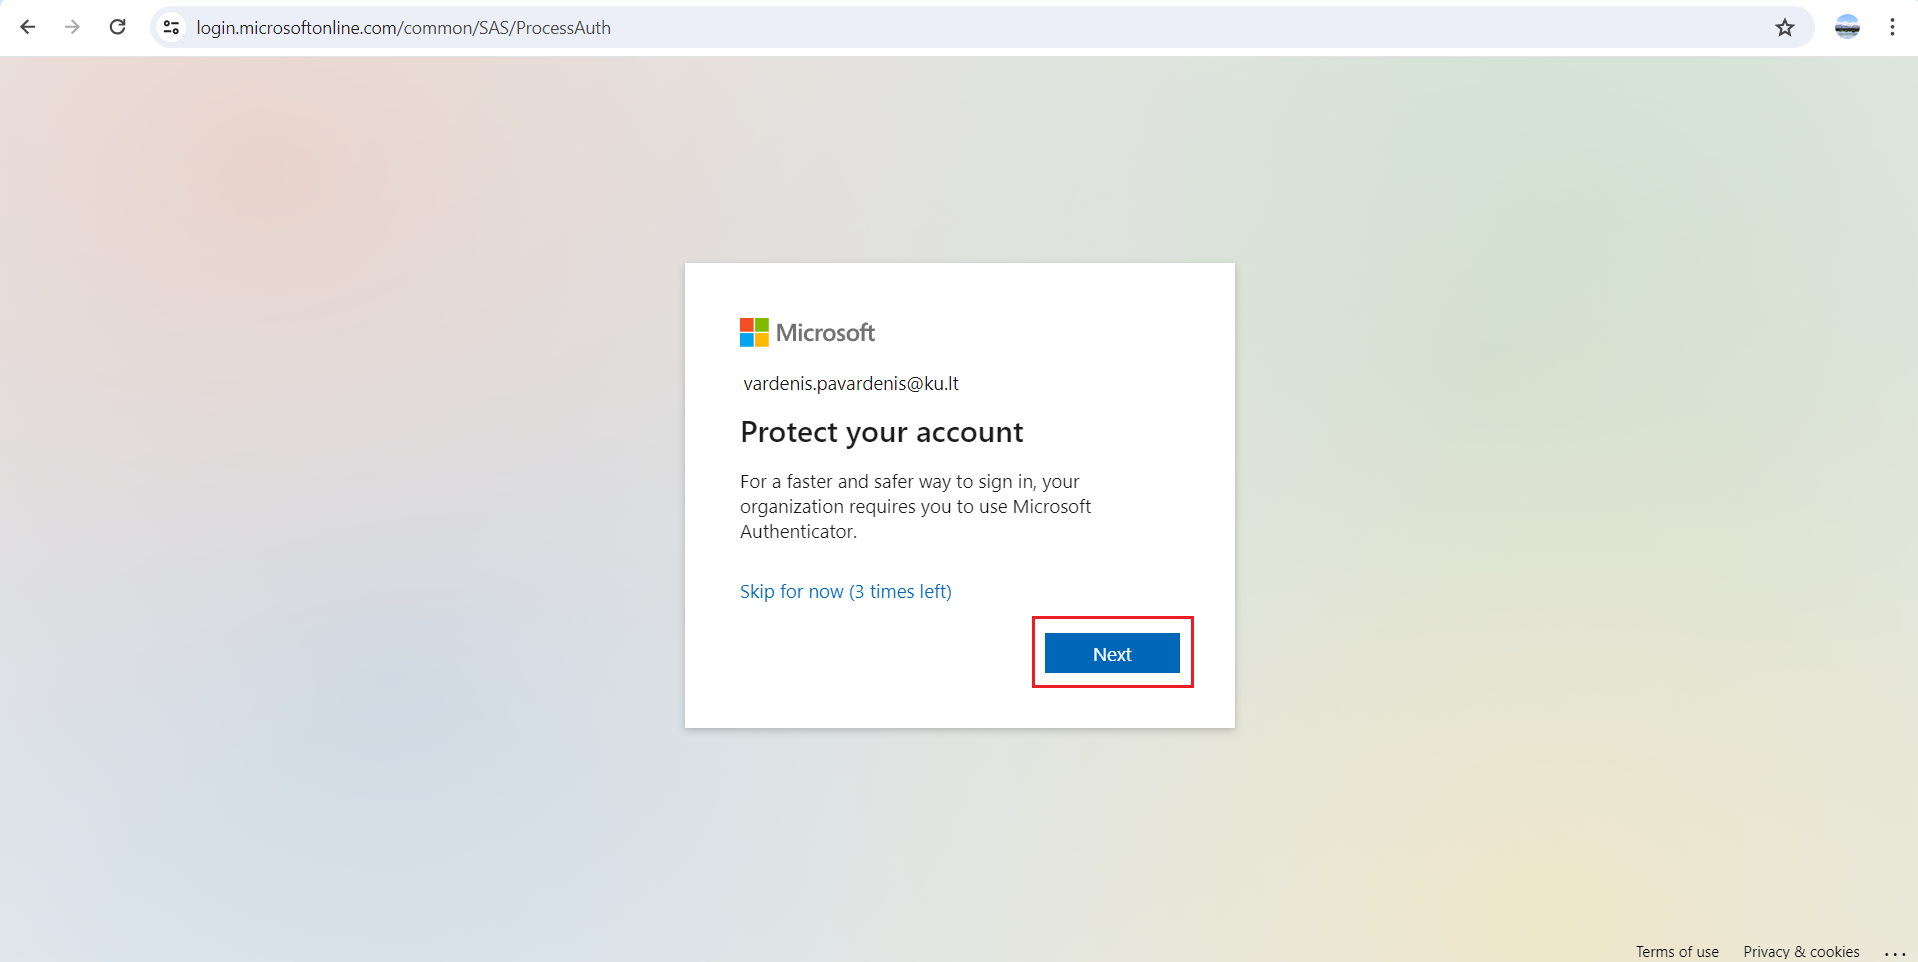Open the site information settings icon
Screen dimensions: 1918x962
(170, 27)
